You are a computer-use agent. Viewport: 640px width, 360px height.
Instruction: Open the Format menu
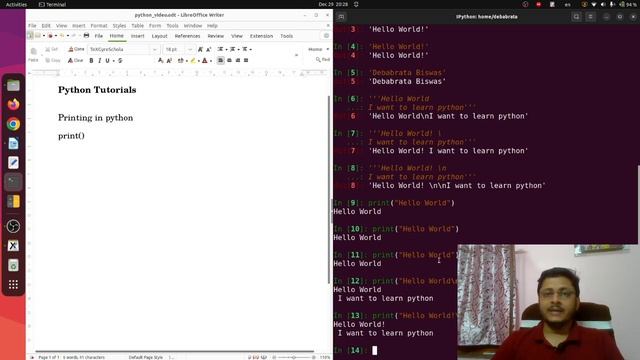(99, 26)
